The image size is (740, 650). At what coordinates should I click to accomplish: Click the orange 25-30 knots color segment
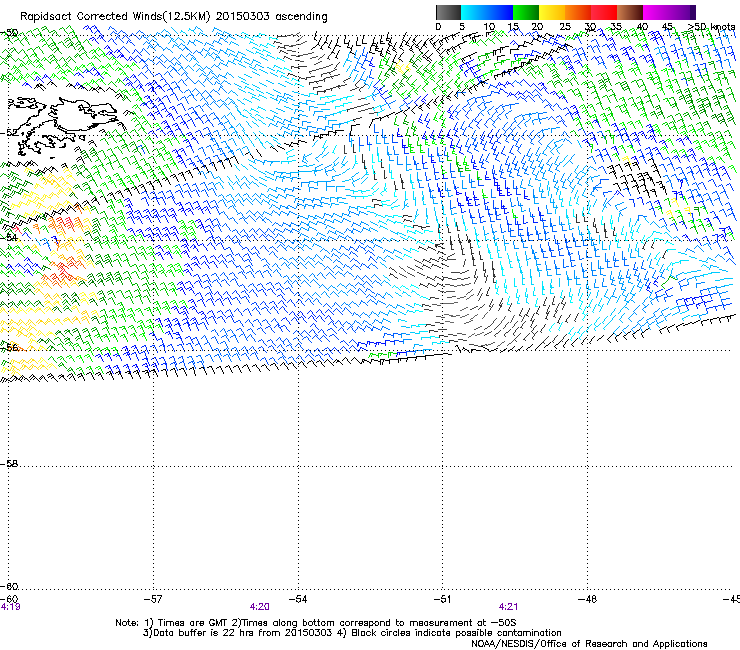(x=578, y=12)
